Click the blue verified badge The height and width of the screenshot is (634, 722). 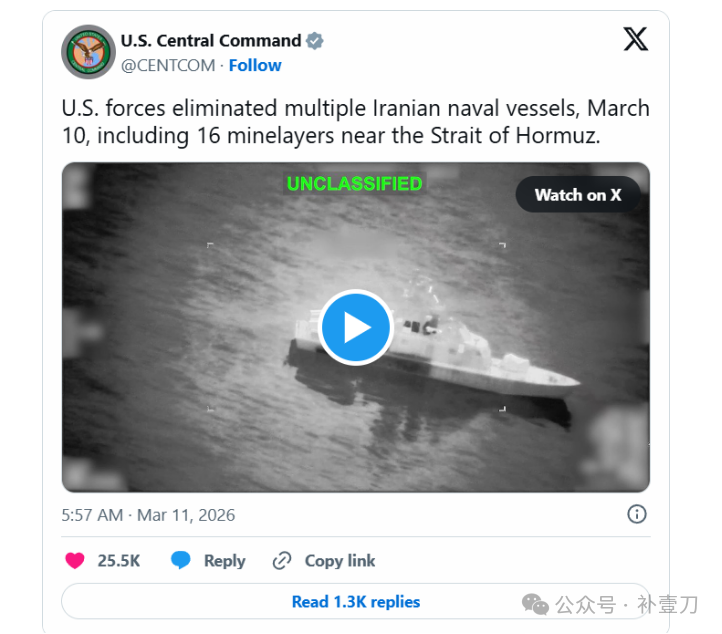315,41
